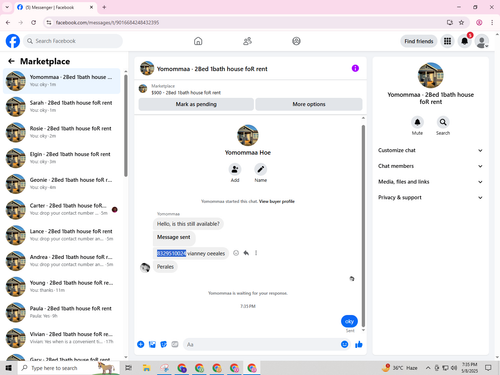This screenshot has height=375, width=500.
Task: Open Vivian's house for rent chat
Action: point(62,337)
